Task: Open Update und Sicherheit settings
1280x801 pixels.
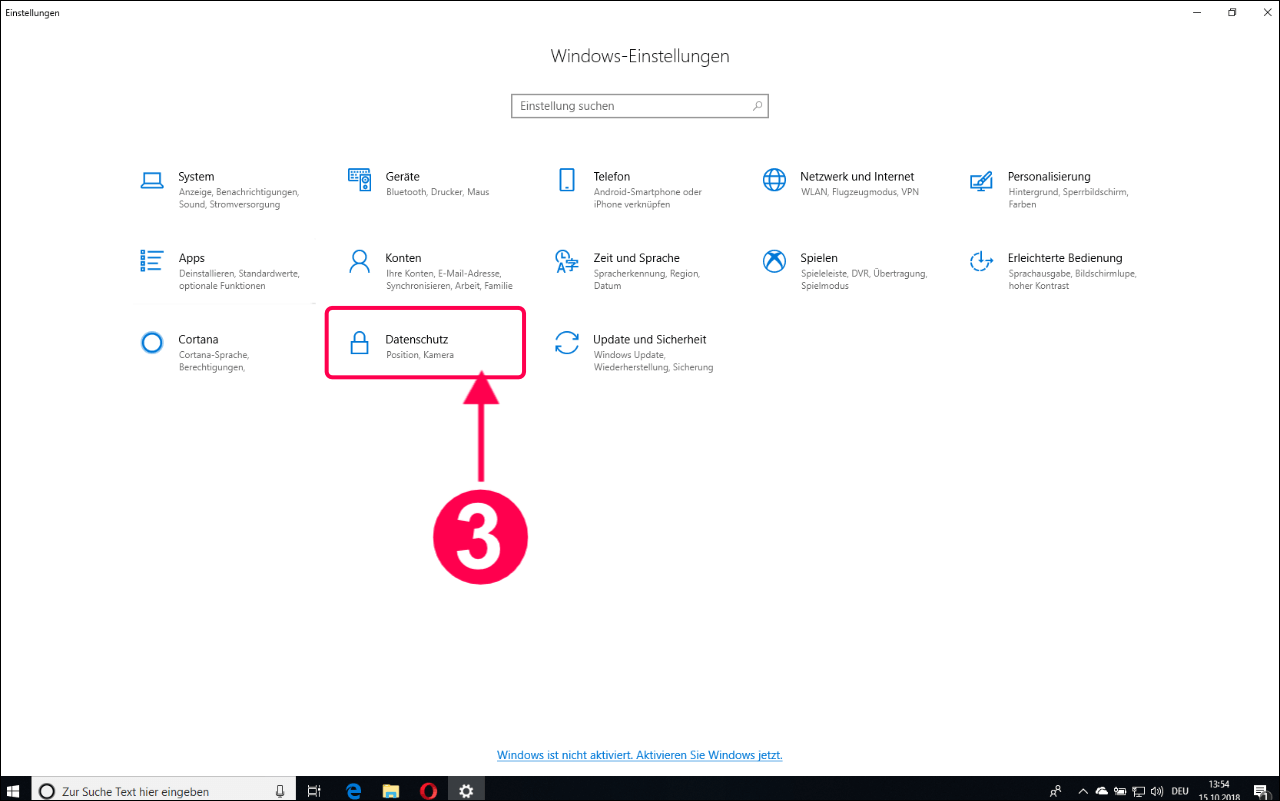Action: pos(635,353)
